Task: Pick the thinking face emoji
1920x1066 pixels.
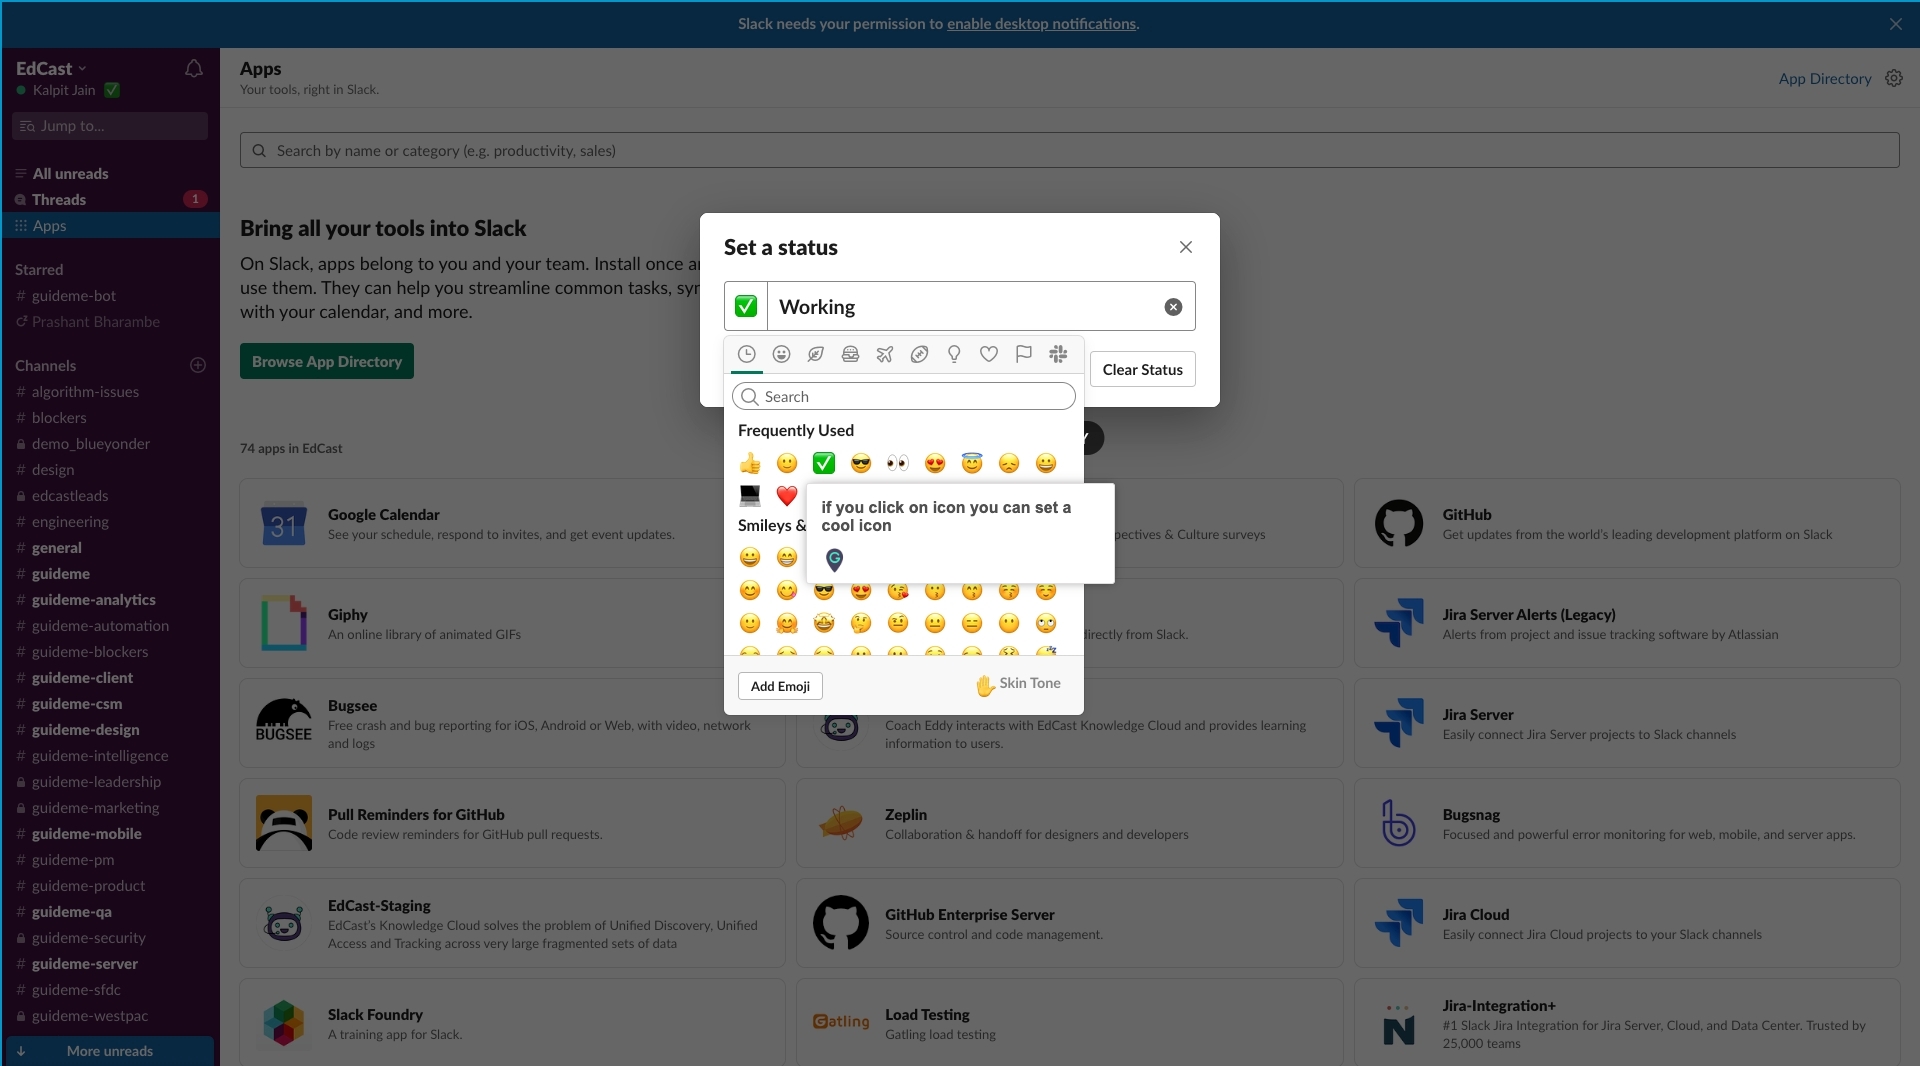Action: click(x=861, y=623)
